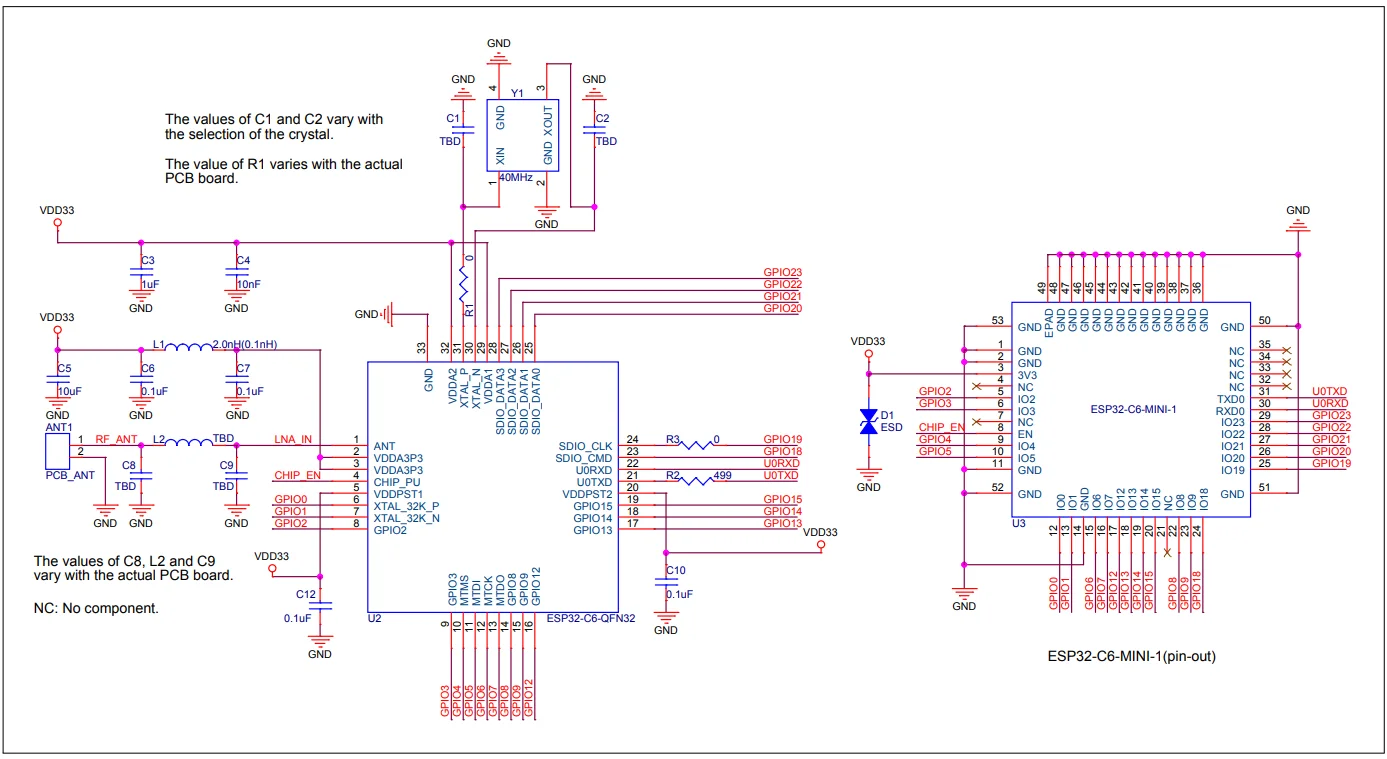Select the ESP32-C6-MINI-1(pin-out) caption text

point(1131,657)
